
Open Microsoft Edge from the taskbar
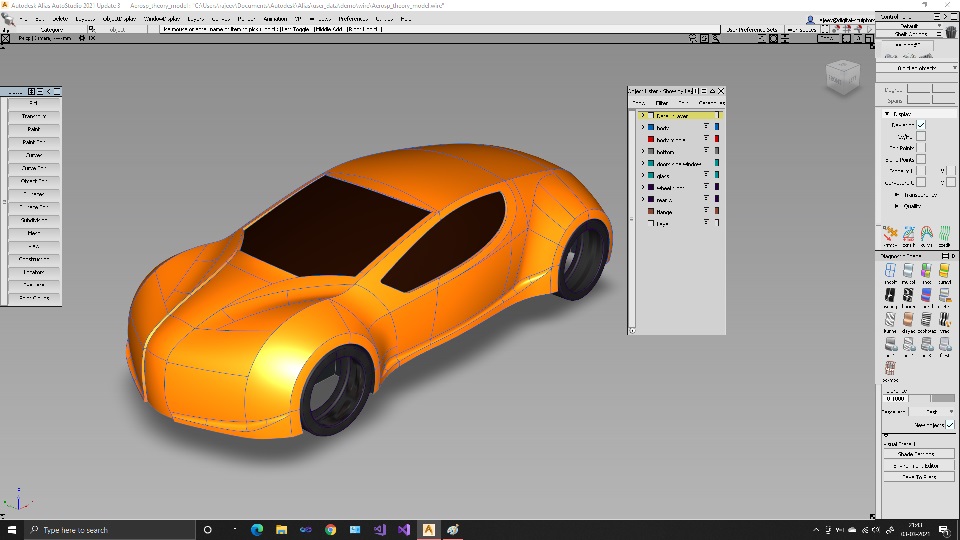click(x=257, y=529)
